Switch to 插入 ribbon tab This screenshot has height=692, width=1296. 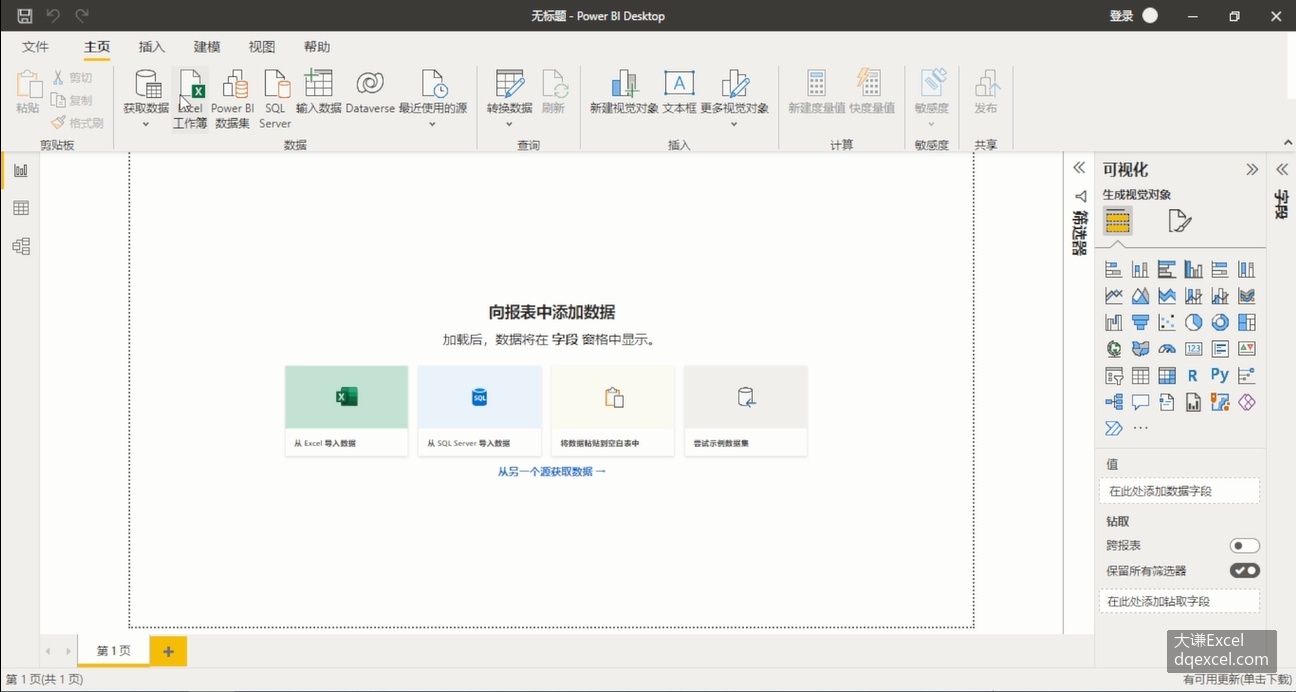[x=152, y=47]
